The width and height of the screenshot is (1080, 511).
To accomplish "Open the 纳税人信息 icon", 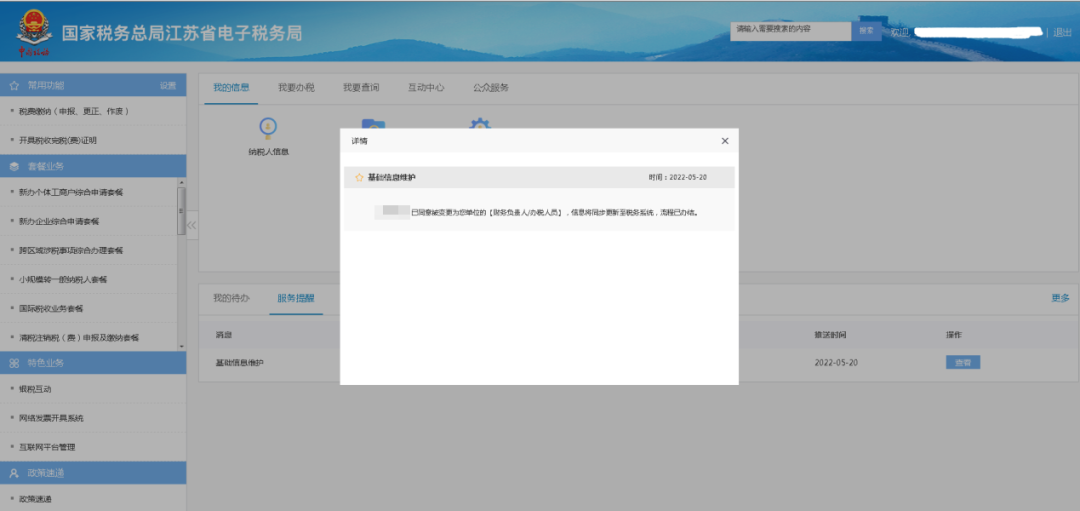I will (x=268, y=136).
